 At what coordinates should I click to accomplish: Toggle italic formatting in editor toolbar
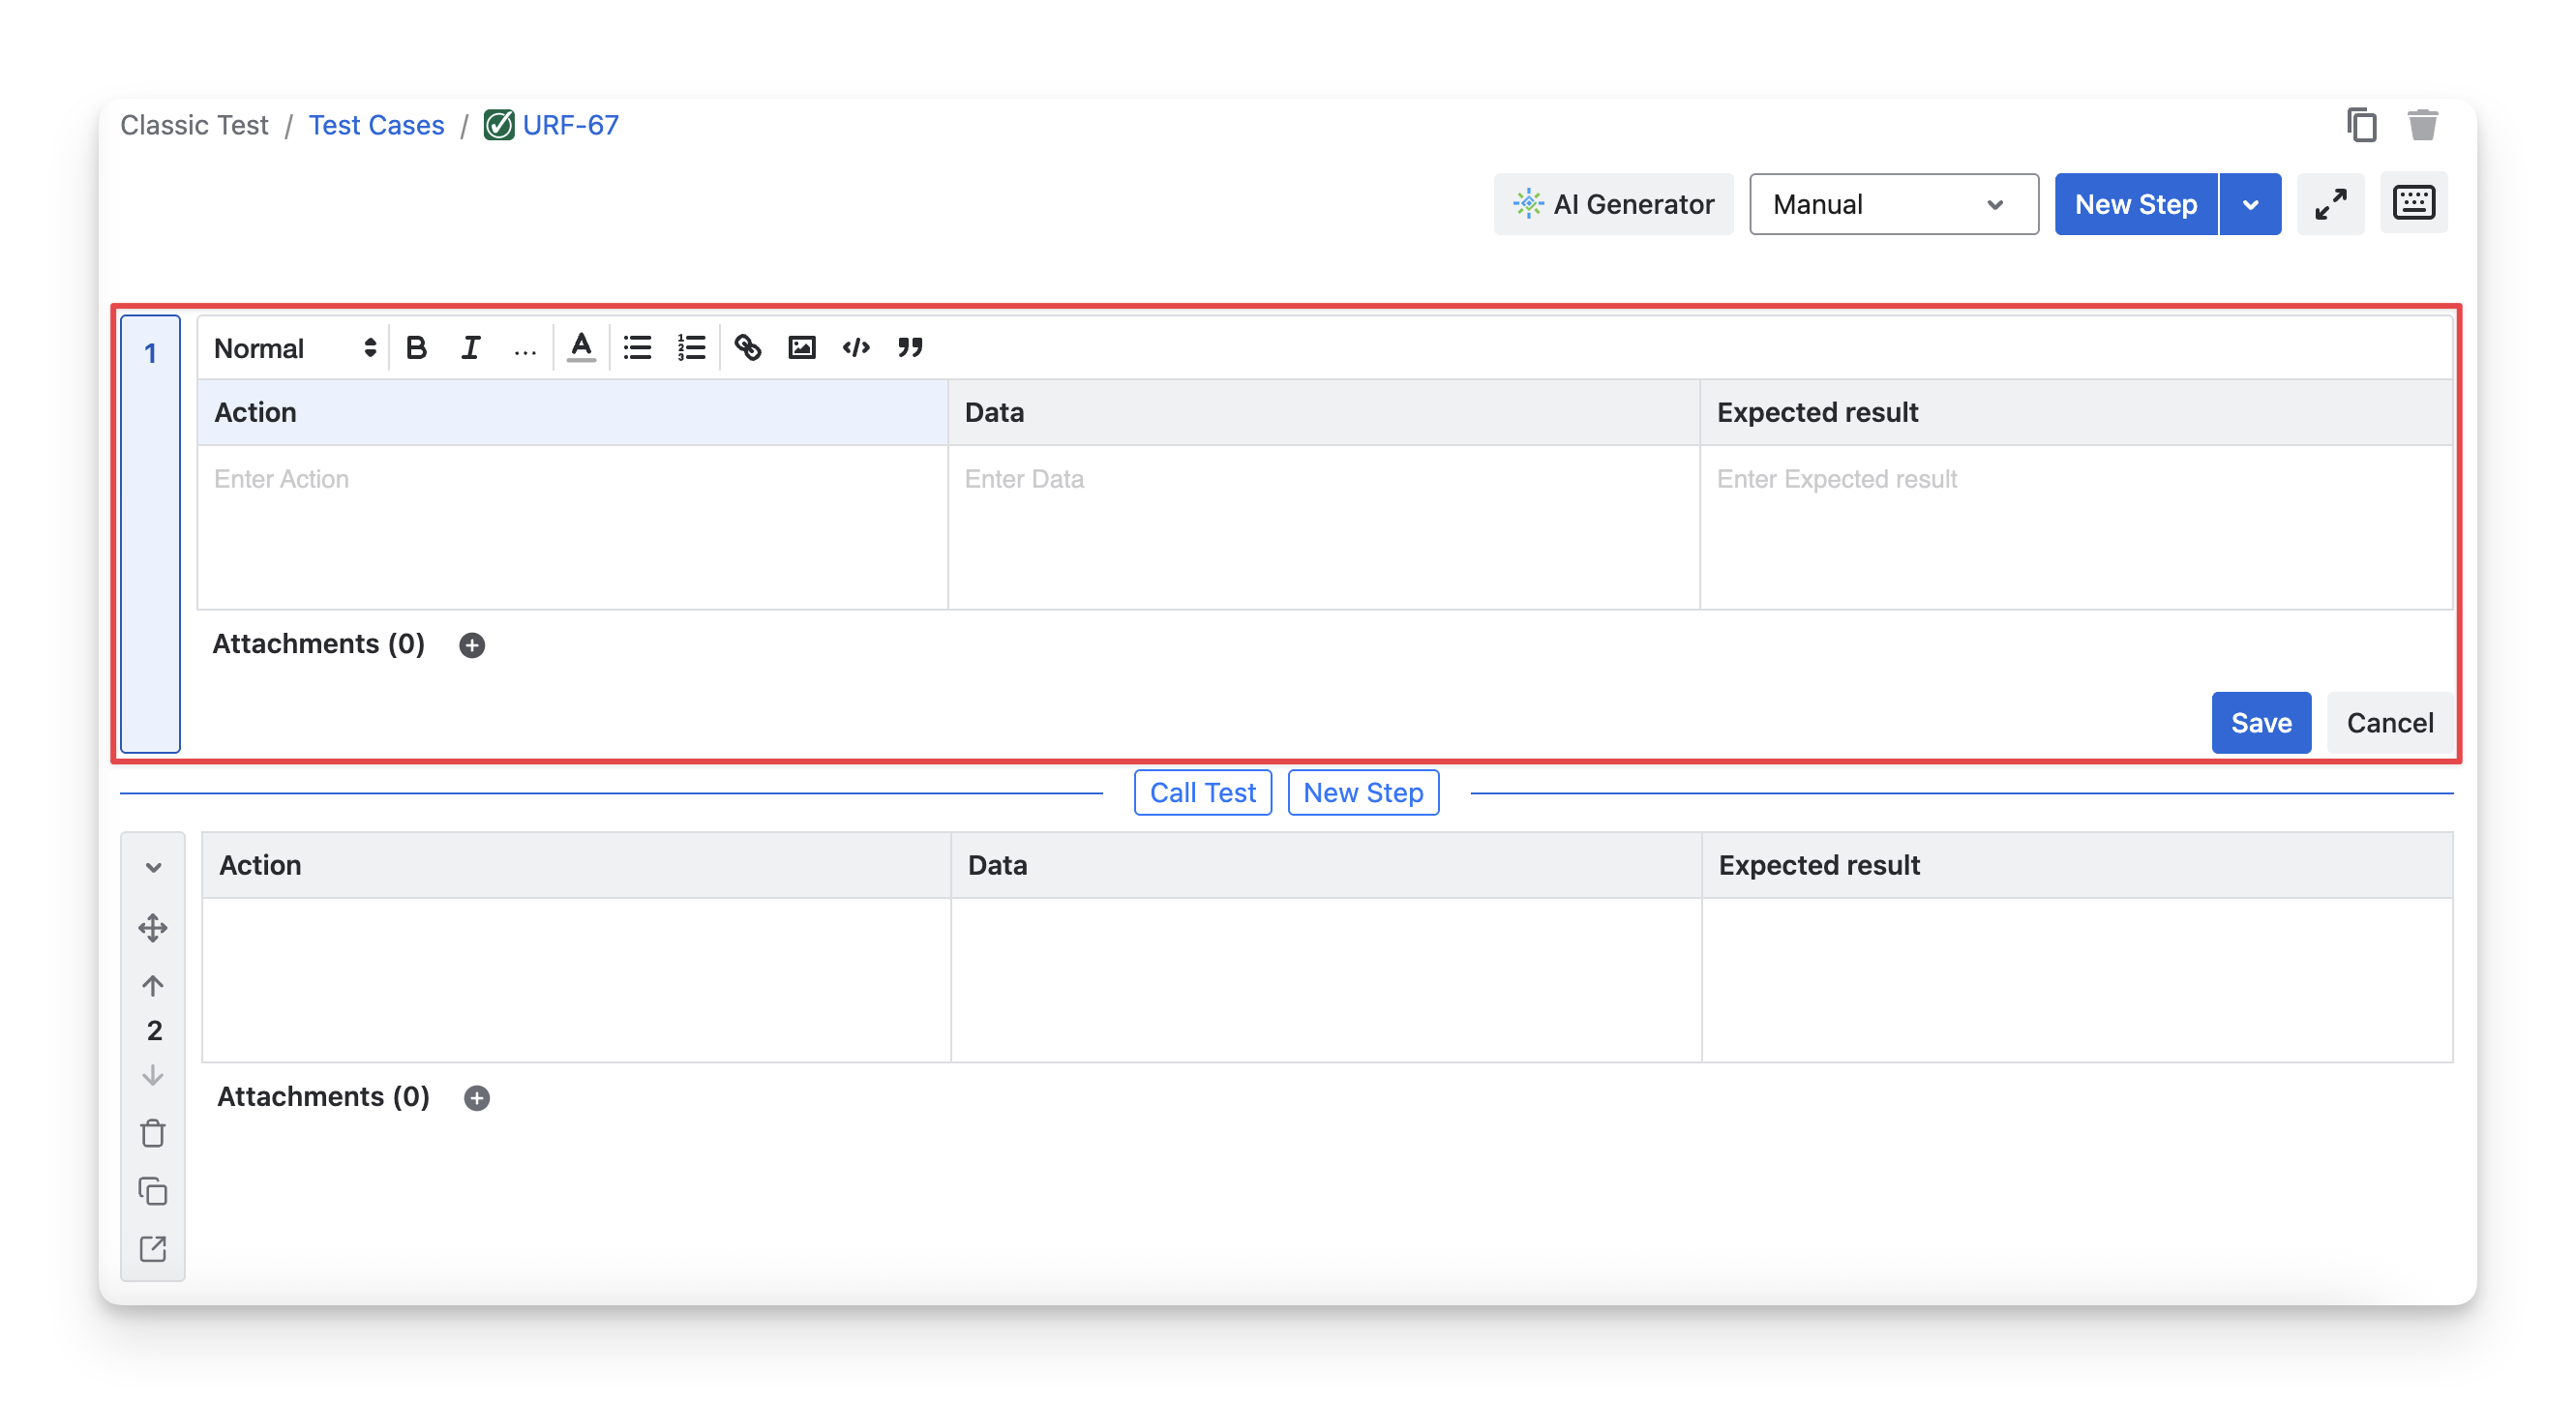(x=470, y=347)
